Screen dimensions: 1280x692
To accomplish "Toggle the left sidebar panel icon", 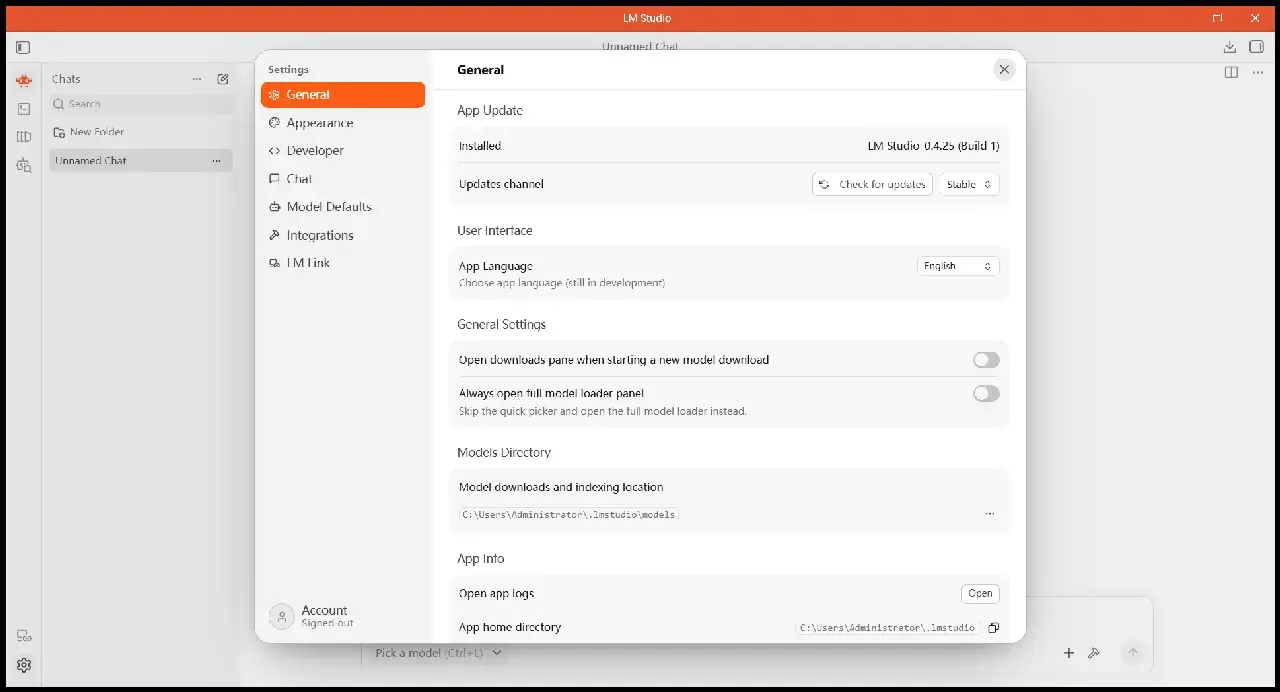I will pyautogui.click(x=23, y=47).
